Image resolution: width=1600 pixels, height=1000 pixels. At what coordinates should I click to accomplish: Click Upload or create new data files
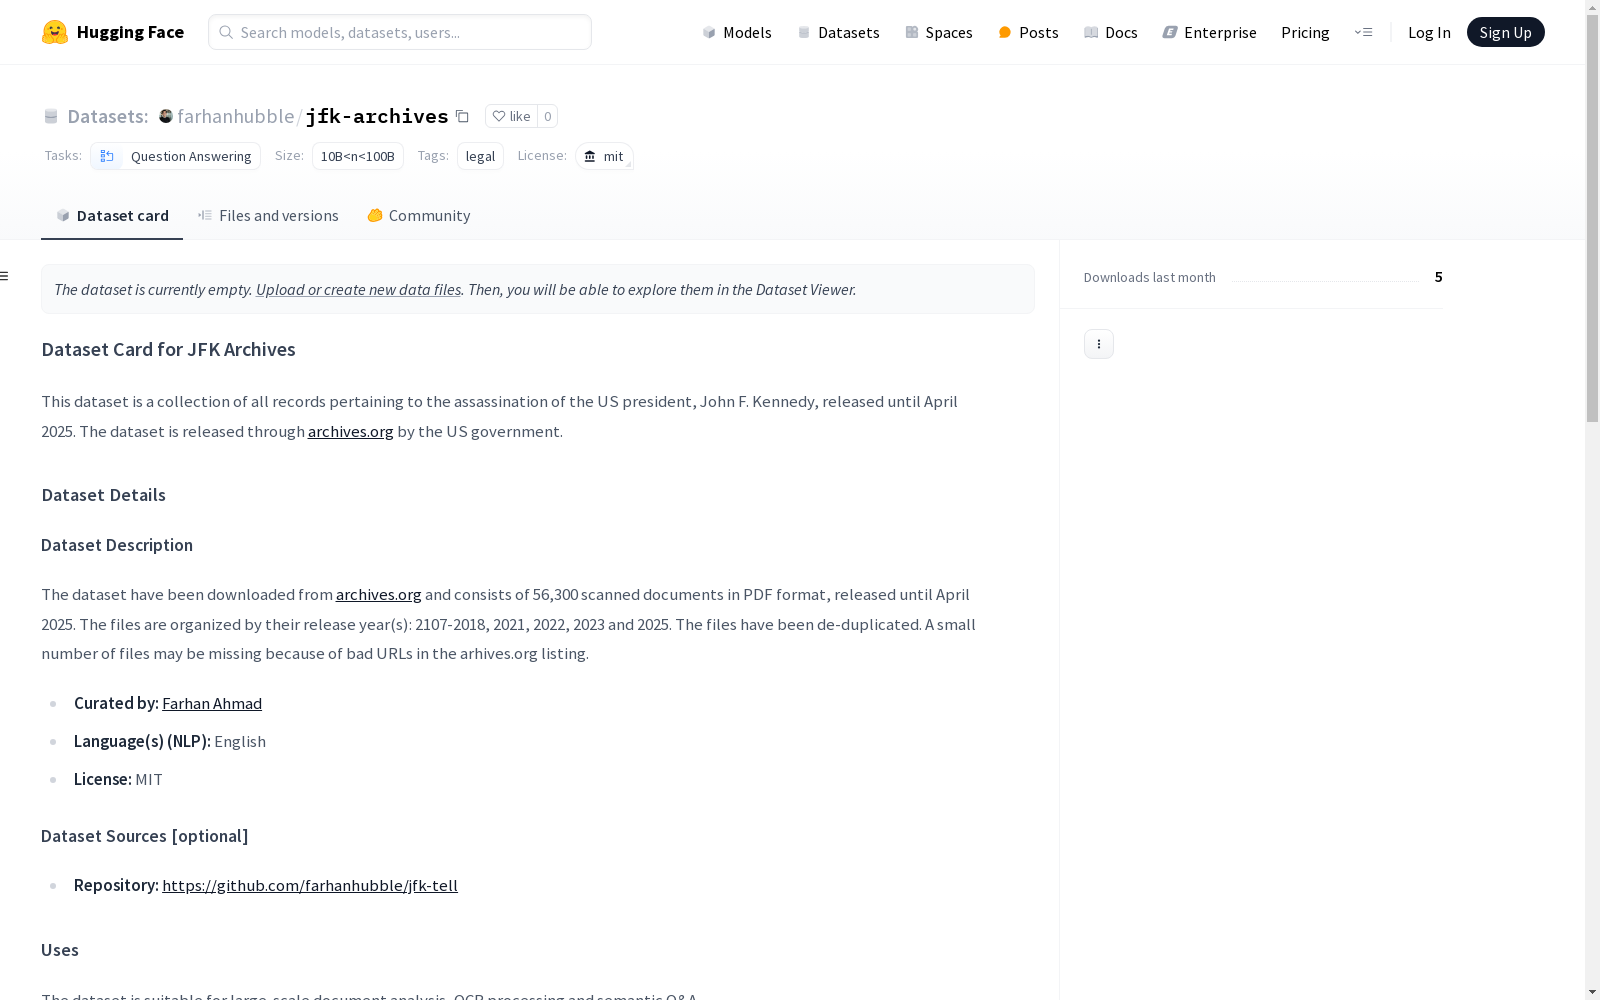(358, 289)
